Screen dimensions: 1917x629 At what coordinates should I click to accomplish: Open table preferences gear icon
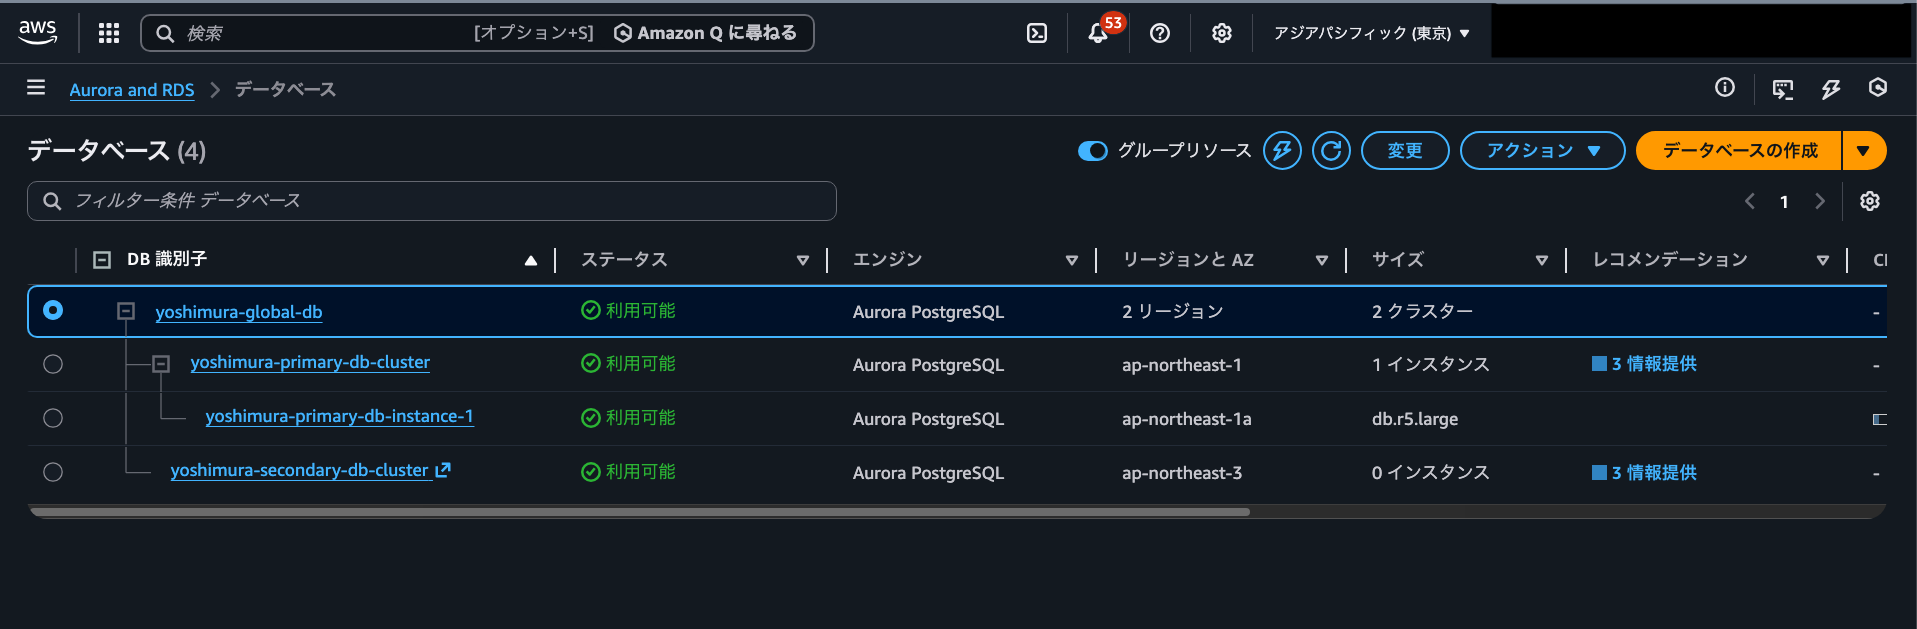coord(1869,201)
